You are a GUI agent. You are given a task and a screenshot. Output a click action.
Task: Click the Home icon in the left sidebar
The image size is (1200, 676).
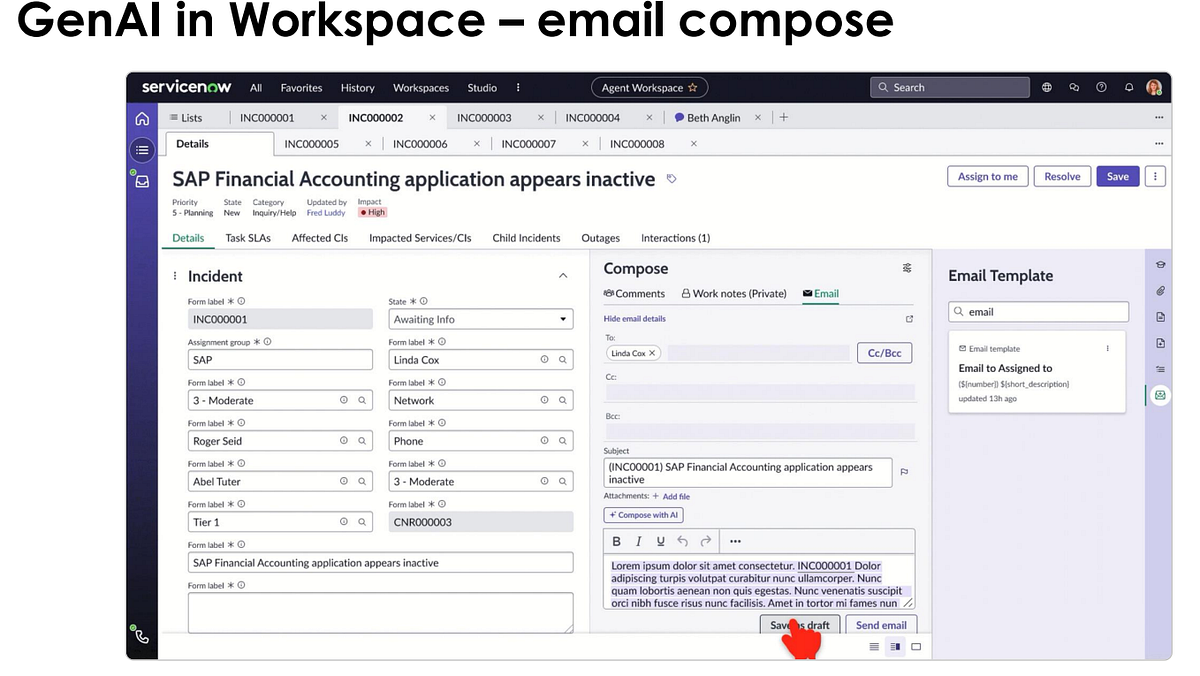pos(142,117)
